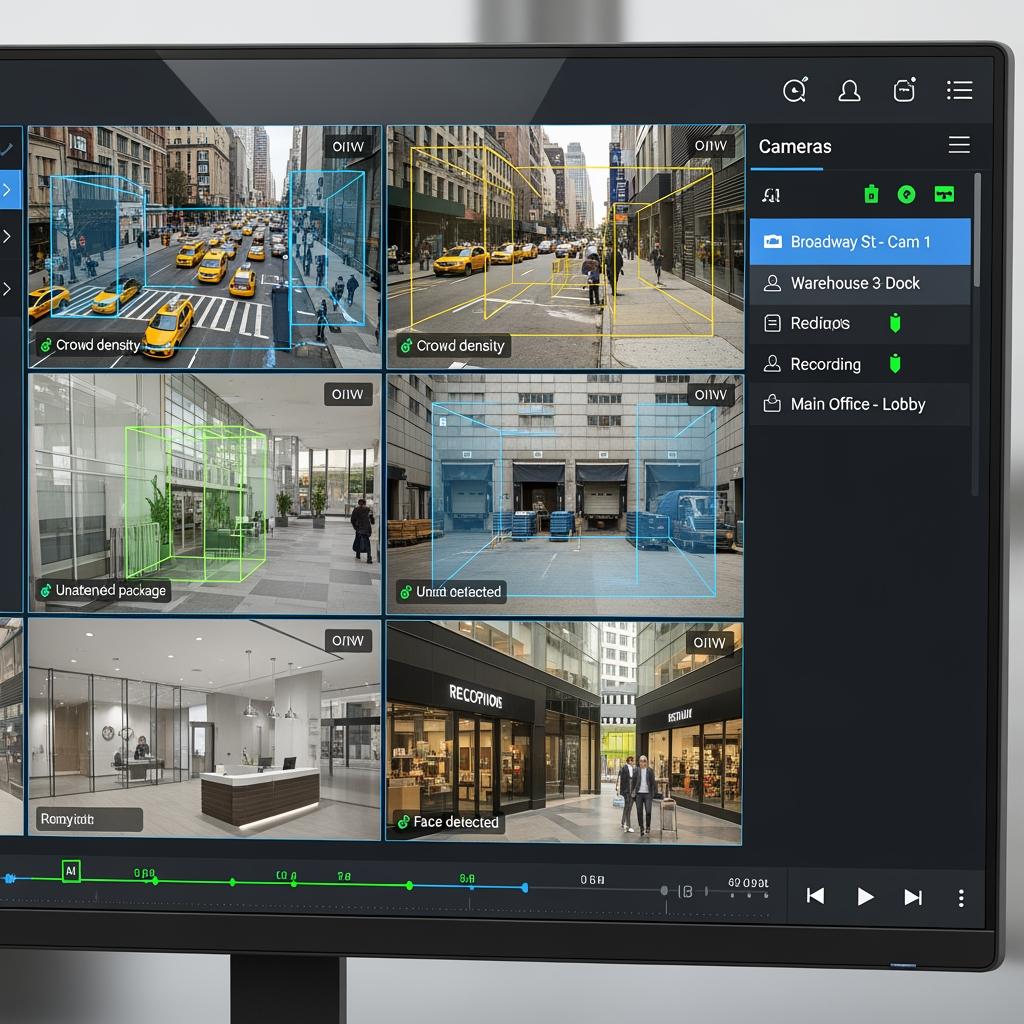Select Warehouse 3 Dock camera
Screen dimensions: 1024x1024
(x=855, y=283)
